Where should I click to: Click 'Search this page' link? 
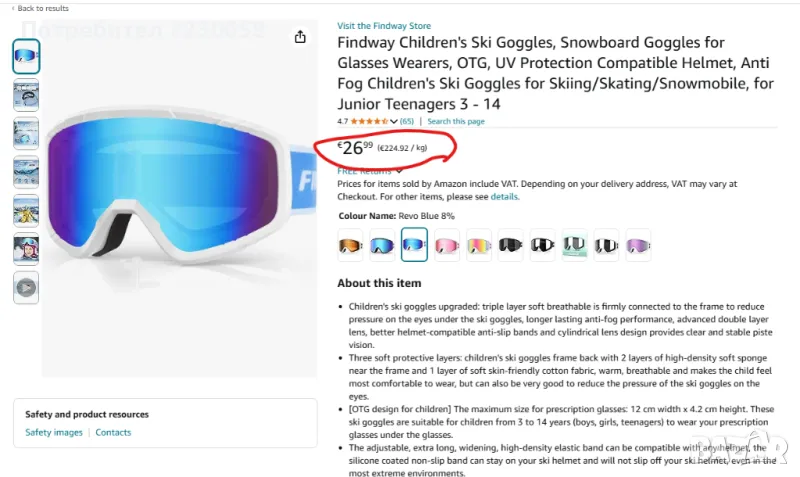pyautogui.click(x=456, y=122)
